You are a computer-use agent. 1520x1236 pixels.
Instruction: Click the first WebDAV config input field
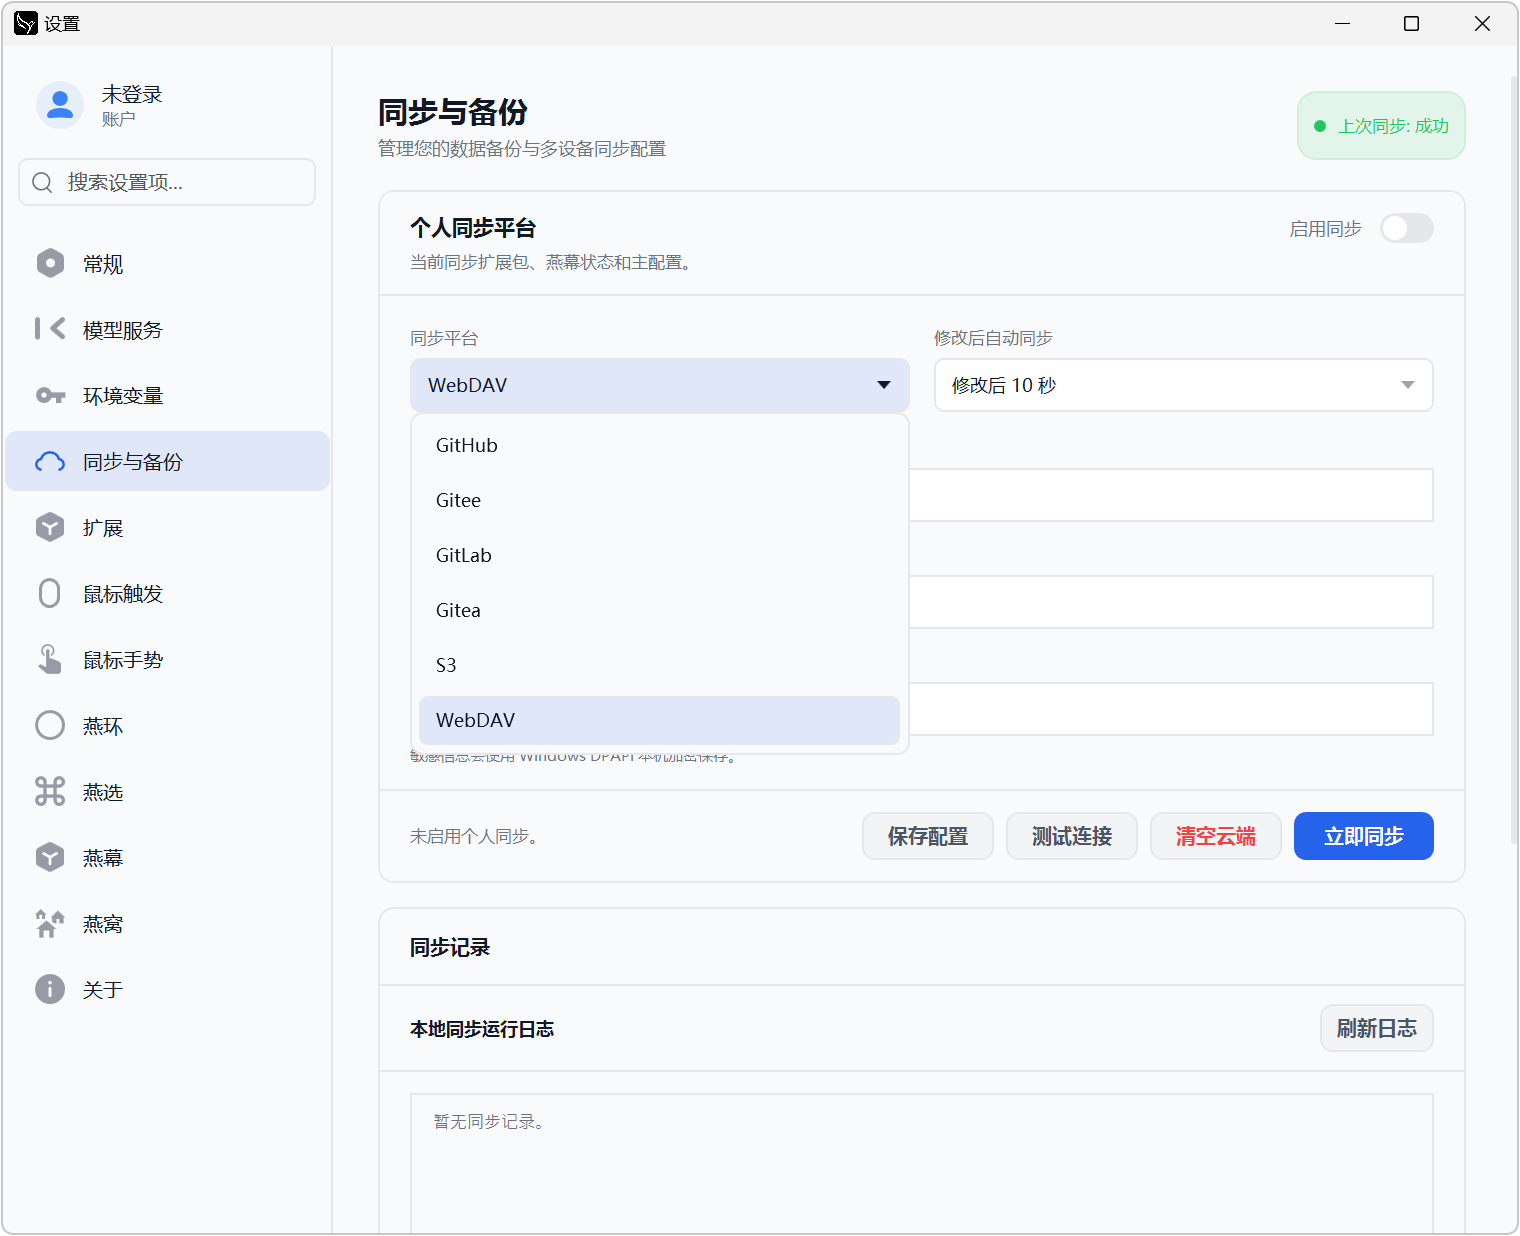[x=1171, y=495]
